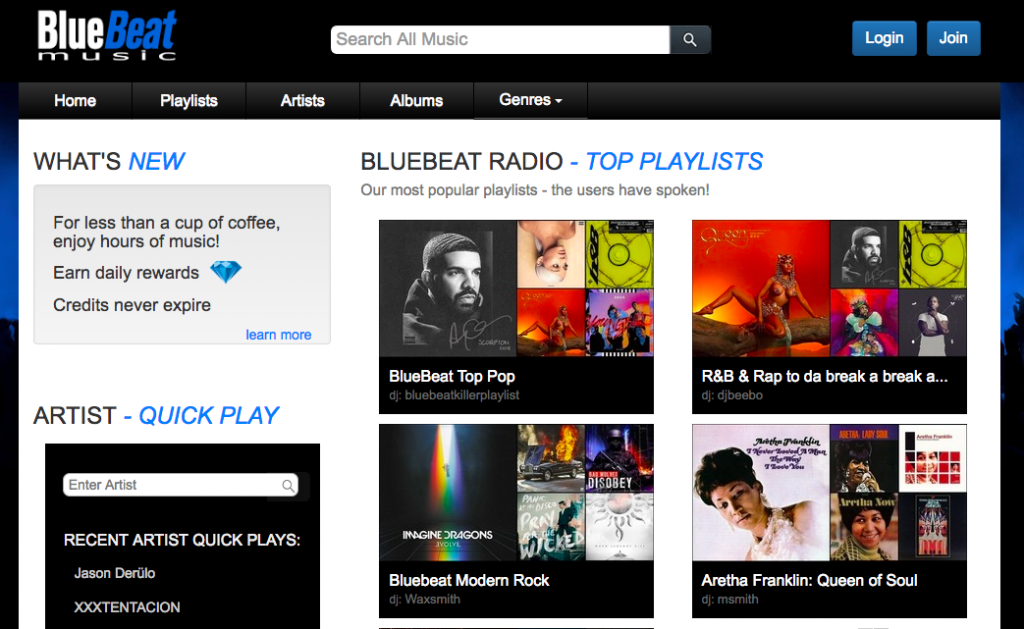Play Jason Derülo from recent quick plays

(x=115, y=573)
